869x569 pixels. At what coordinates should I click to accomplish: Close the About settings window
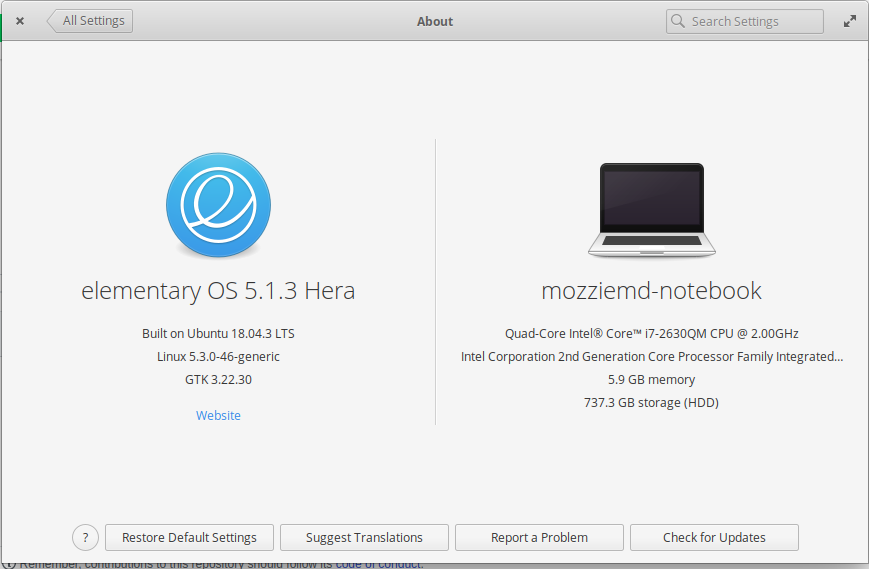tap(20, 21)
